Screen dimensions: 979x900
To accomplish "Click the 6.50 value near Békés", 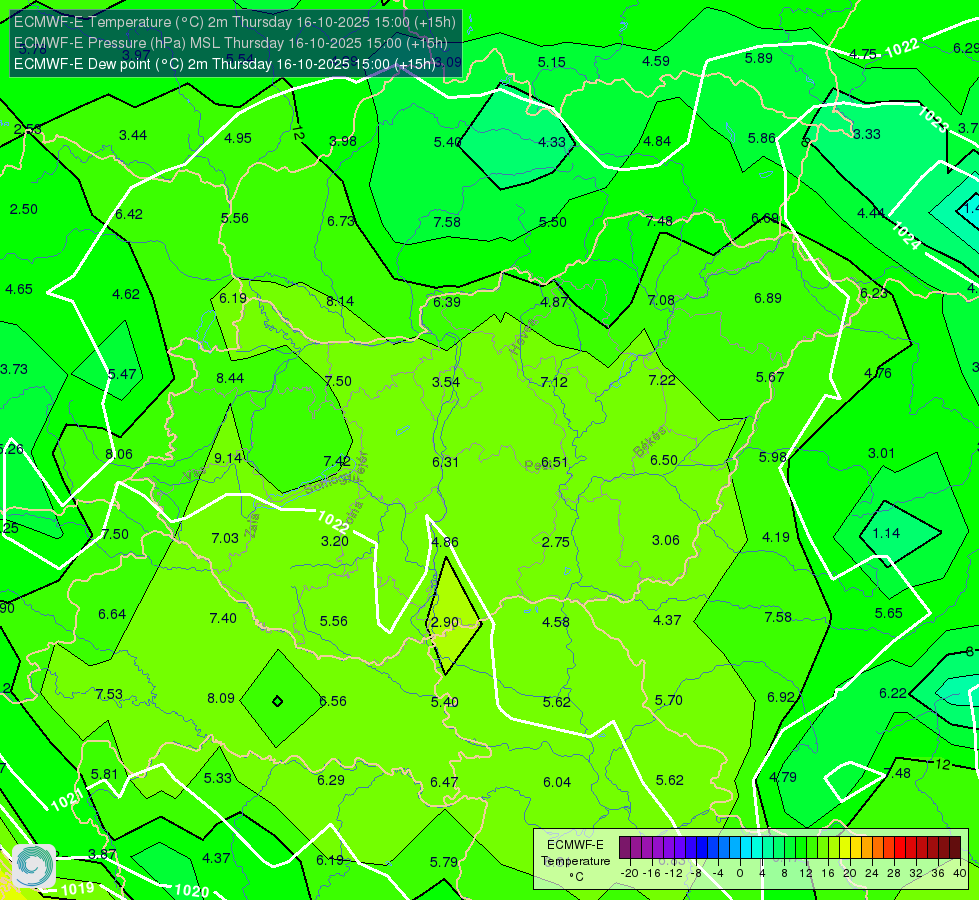I will pos(664,460).
